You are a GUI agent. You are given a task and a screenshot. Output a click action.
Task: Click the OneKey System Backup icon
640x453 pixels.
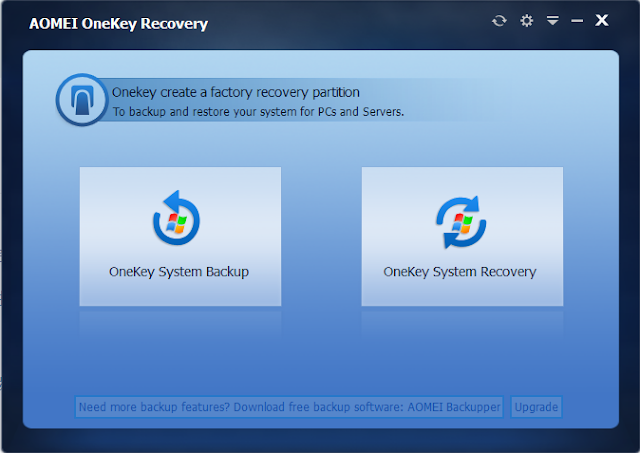pyautogui.click(x=176, y=218)
